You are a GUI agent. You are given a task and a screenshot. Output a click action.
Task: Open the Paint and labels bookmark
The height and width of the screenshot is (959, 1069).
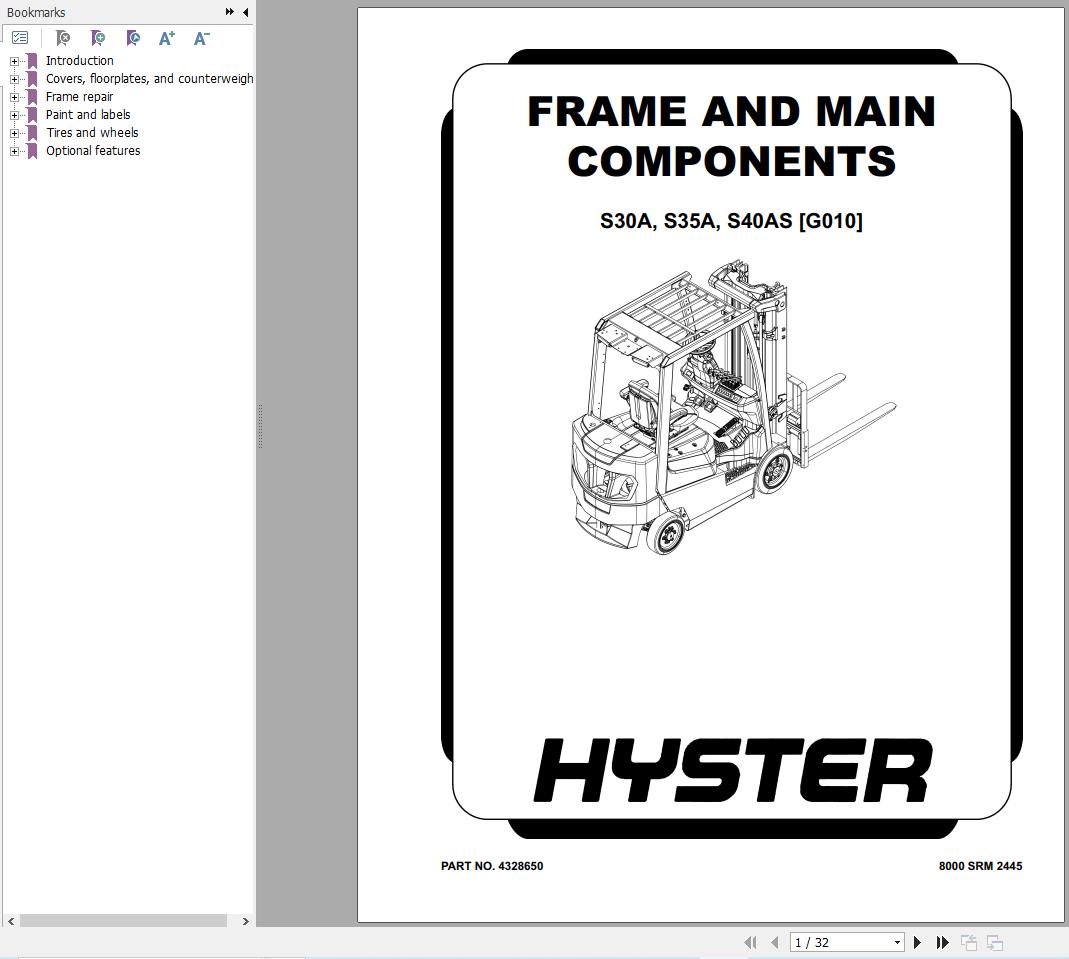point(88,115)
